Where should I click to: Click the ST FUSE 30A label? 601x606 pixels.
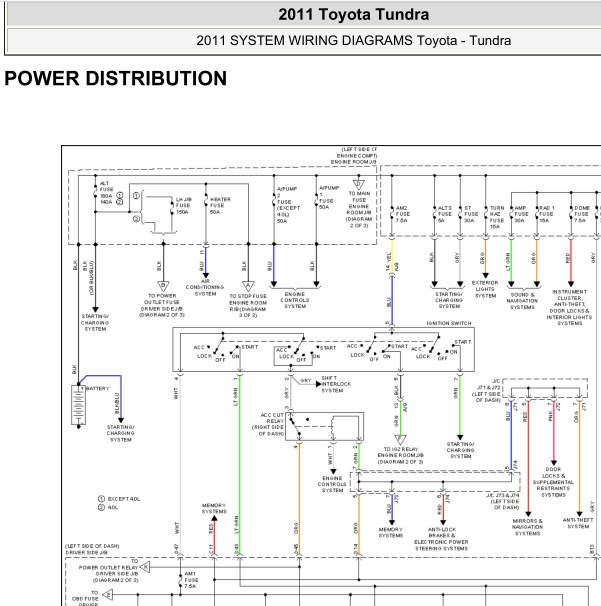coord(469,214)
